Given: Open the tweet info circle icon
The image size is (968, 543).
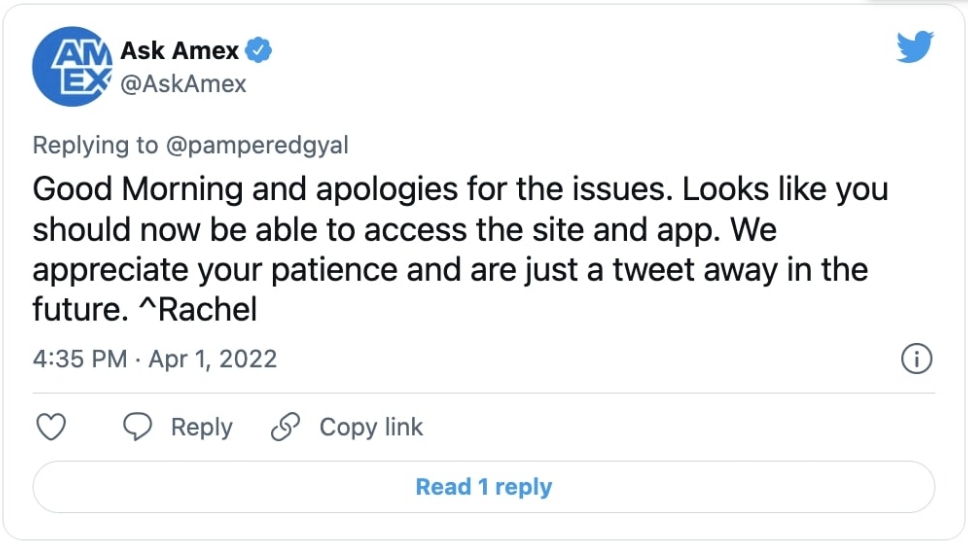Looking at the screenshot, I should pyautogui.click(x=917, y=359).
